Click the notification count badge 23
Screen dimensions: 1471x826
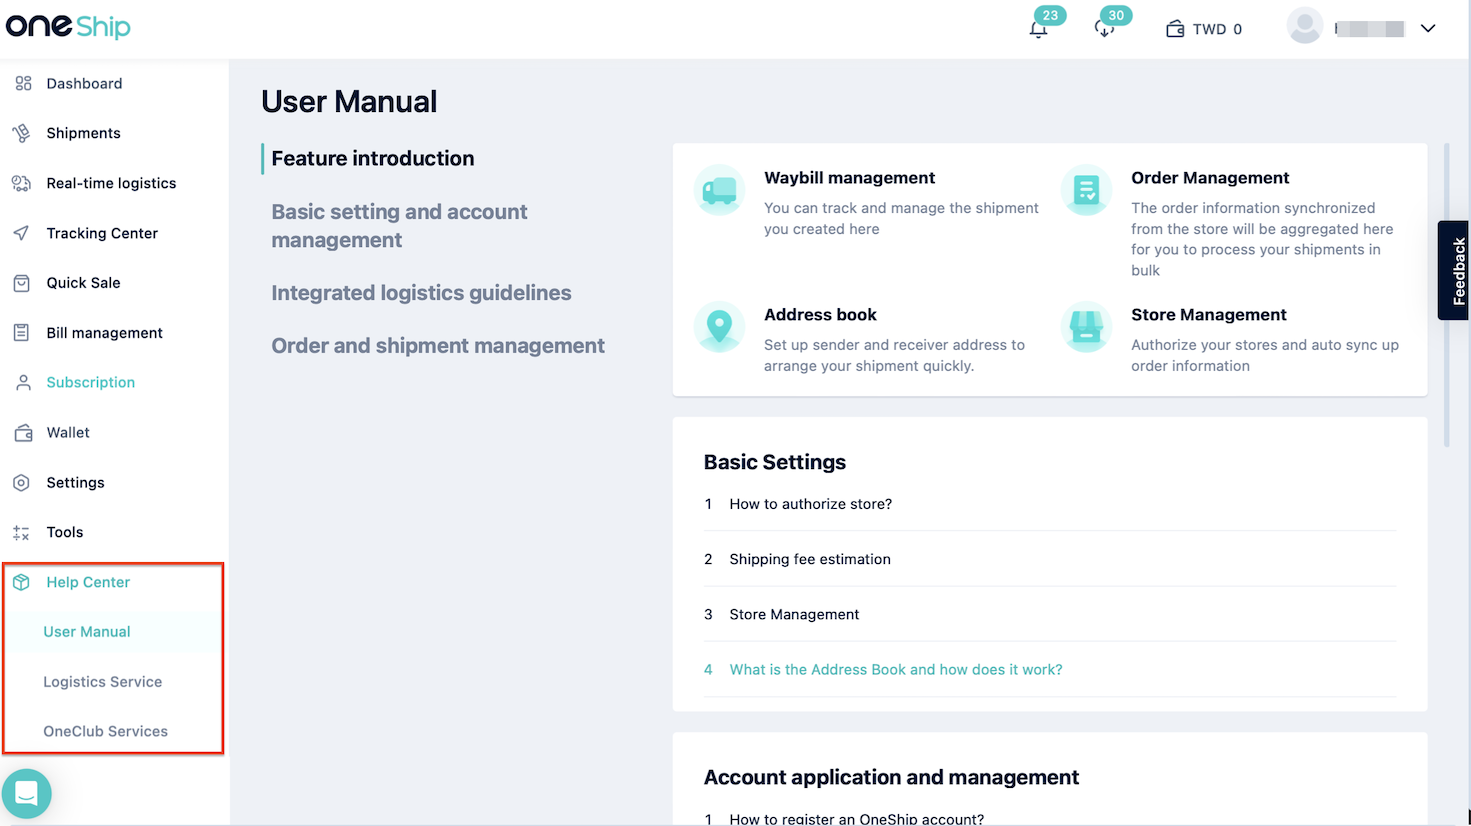pos(1050,15)
